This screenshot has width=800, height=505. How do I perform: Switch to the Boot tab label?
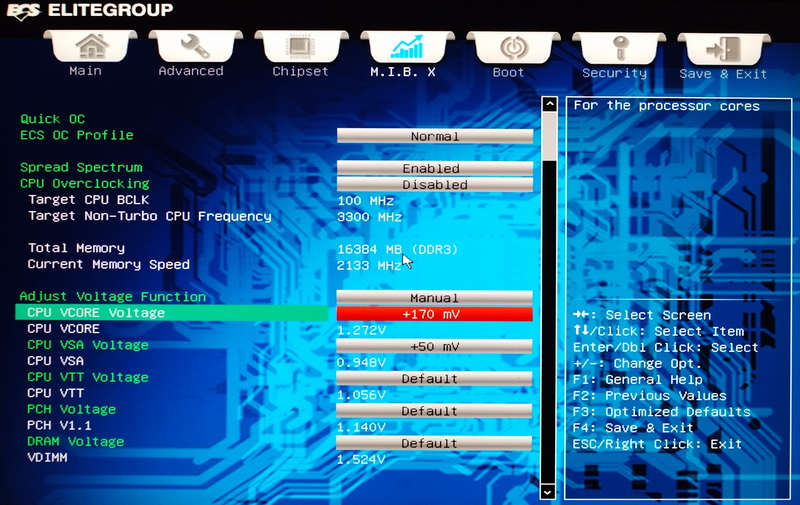[508, 72]
